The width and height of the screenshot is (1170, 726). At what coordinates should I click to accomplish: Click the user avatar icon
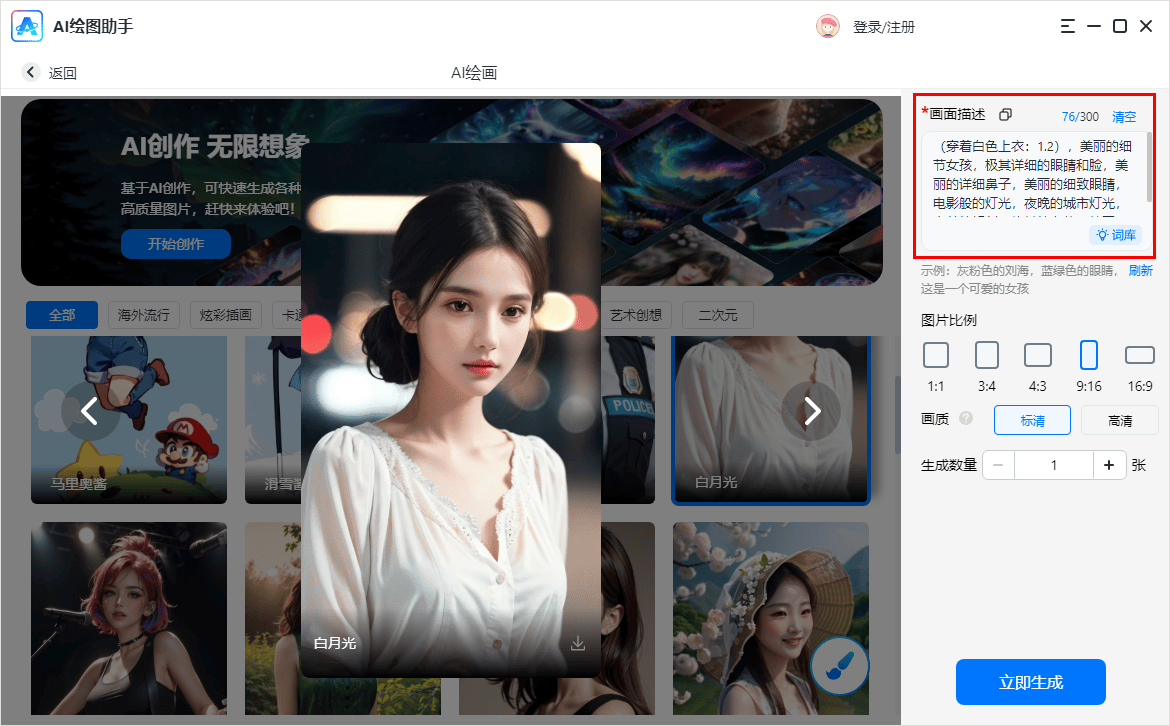(828, 27)
